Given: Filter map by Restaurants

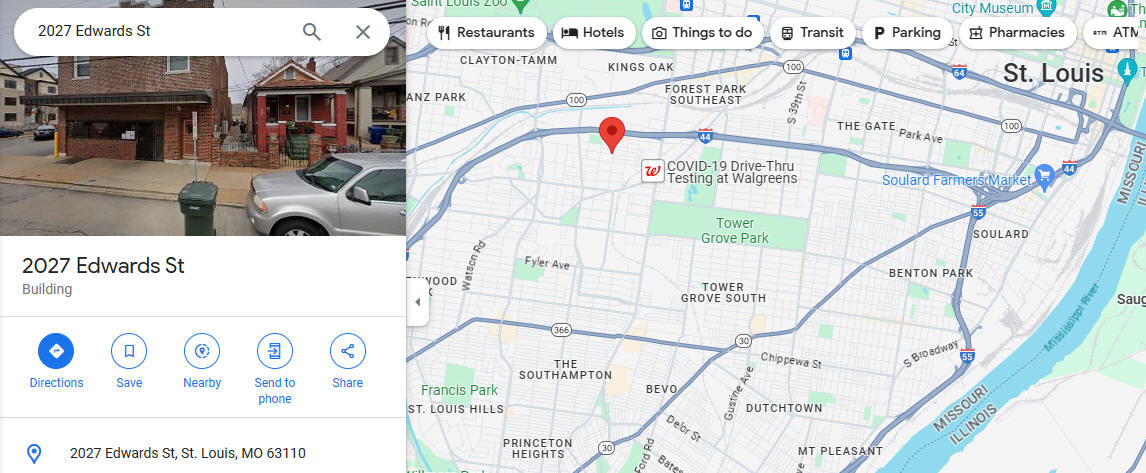Looking at the screenshot, I should pyautogui.click(x=486, y=33).
